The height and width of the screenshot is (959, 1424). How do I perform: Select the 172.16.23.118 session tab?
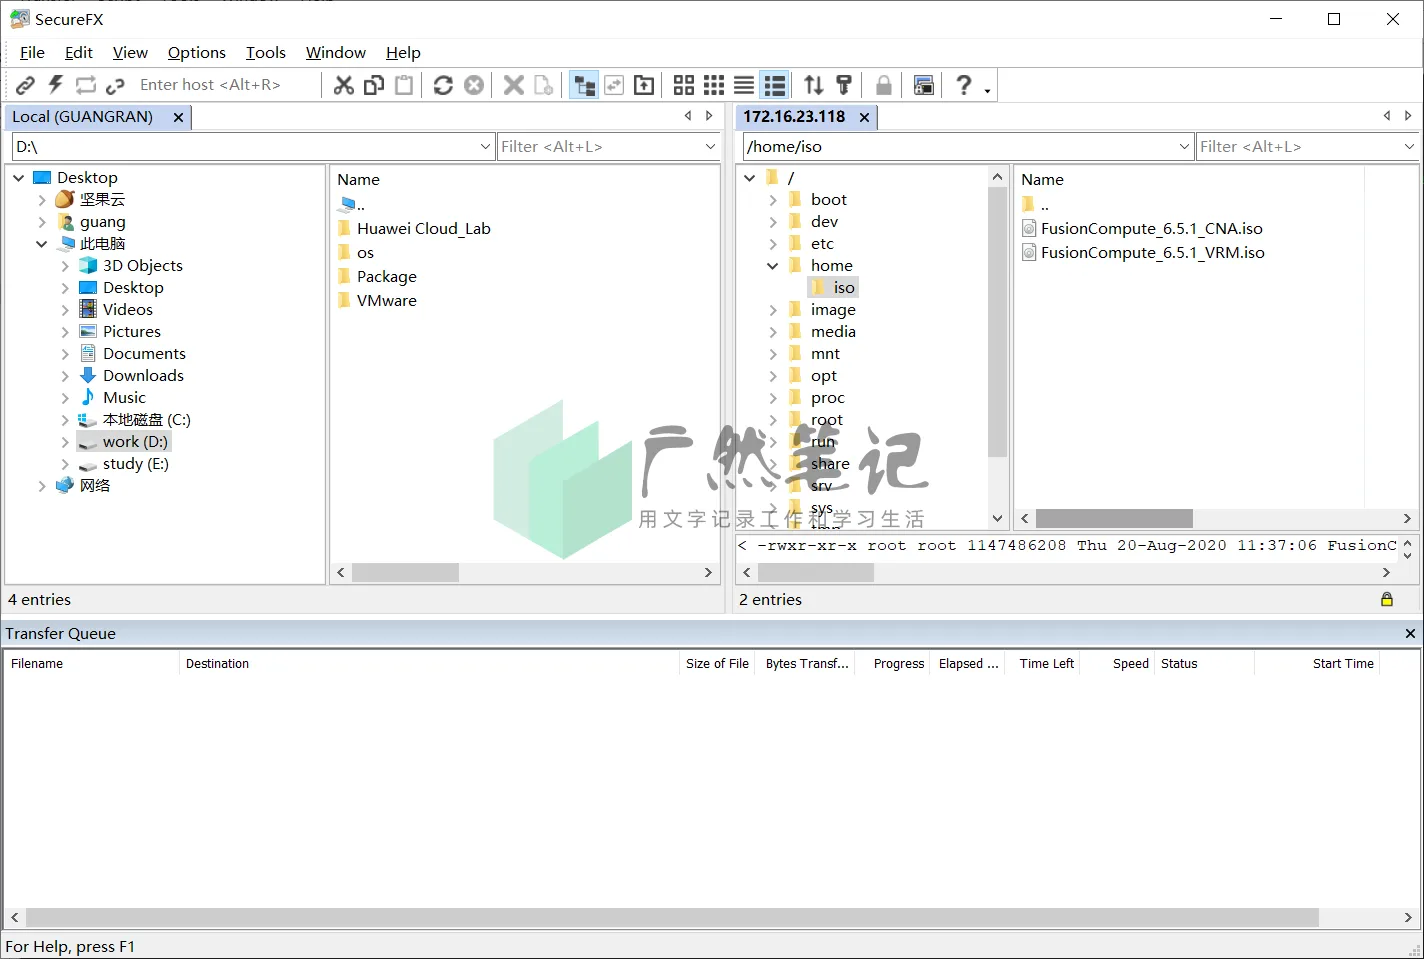pyautogui.click(x=794, y=117)
